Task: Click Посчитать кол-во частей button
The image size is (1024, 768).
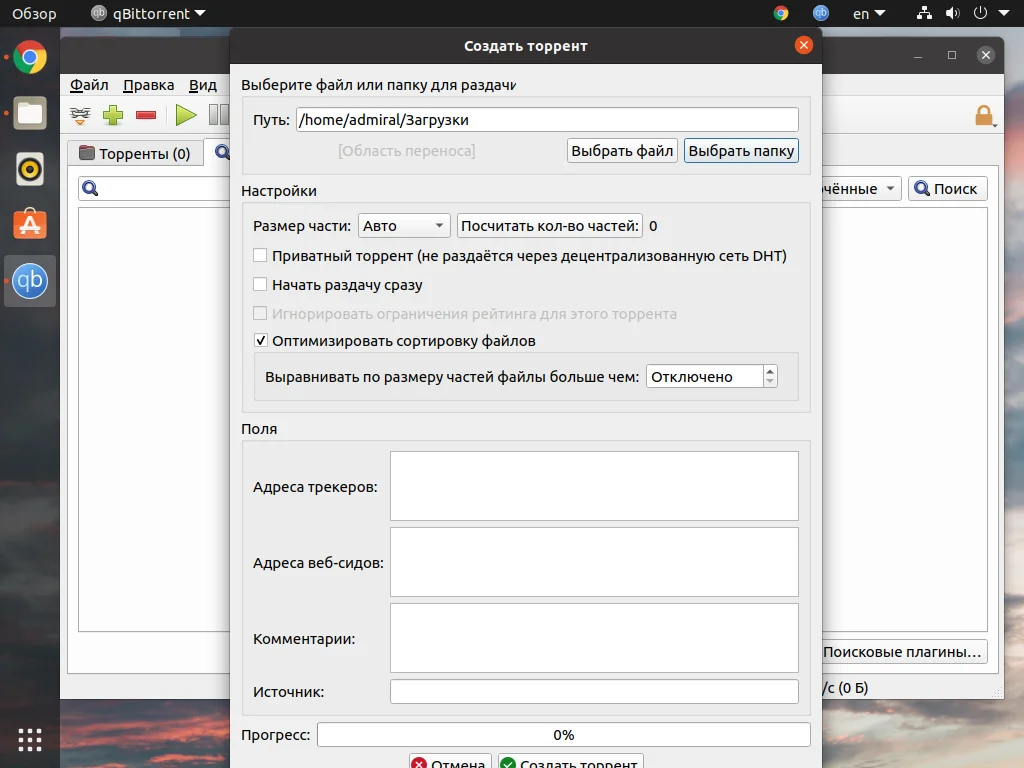Action: point(549,226)
